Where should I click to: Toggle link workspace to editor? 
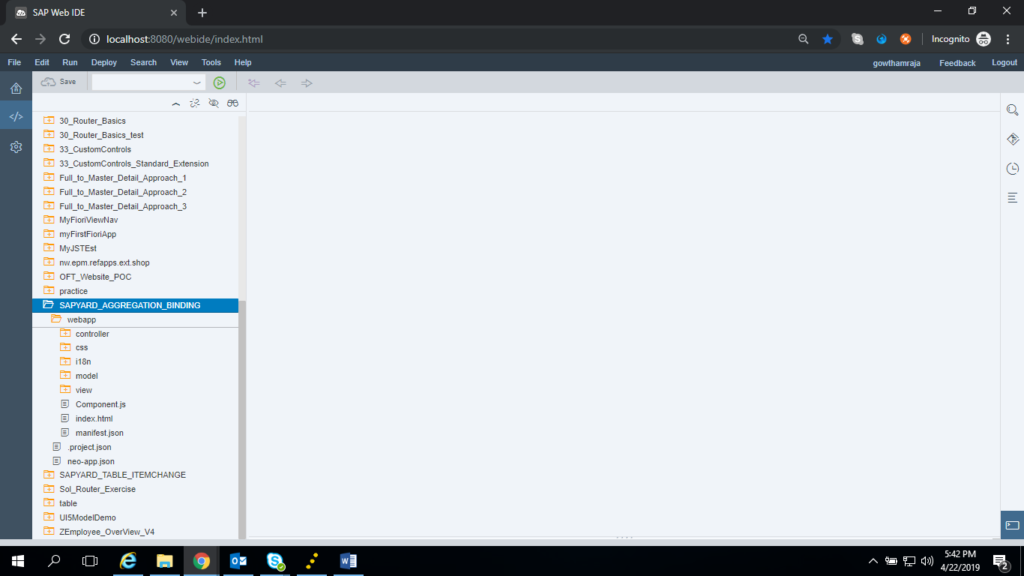pos(195,103)
